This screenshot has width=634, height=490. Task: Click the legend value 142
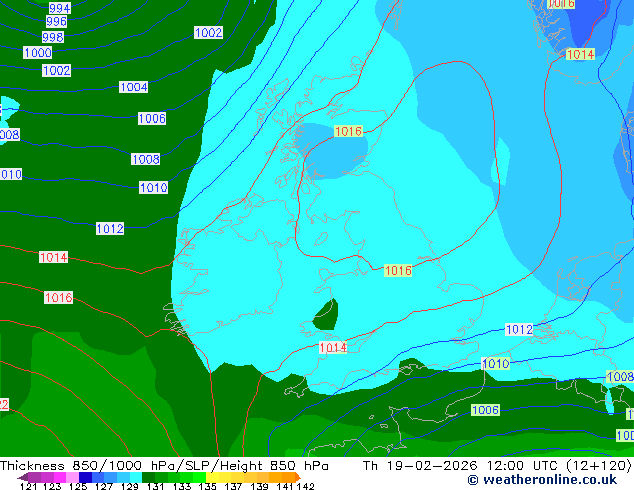pyautogui.click(x=305, y=486)
